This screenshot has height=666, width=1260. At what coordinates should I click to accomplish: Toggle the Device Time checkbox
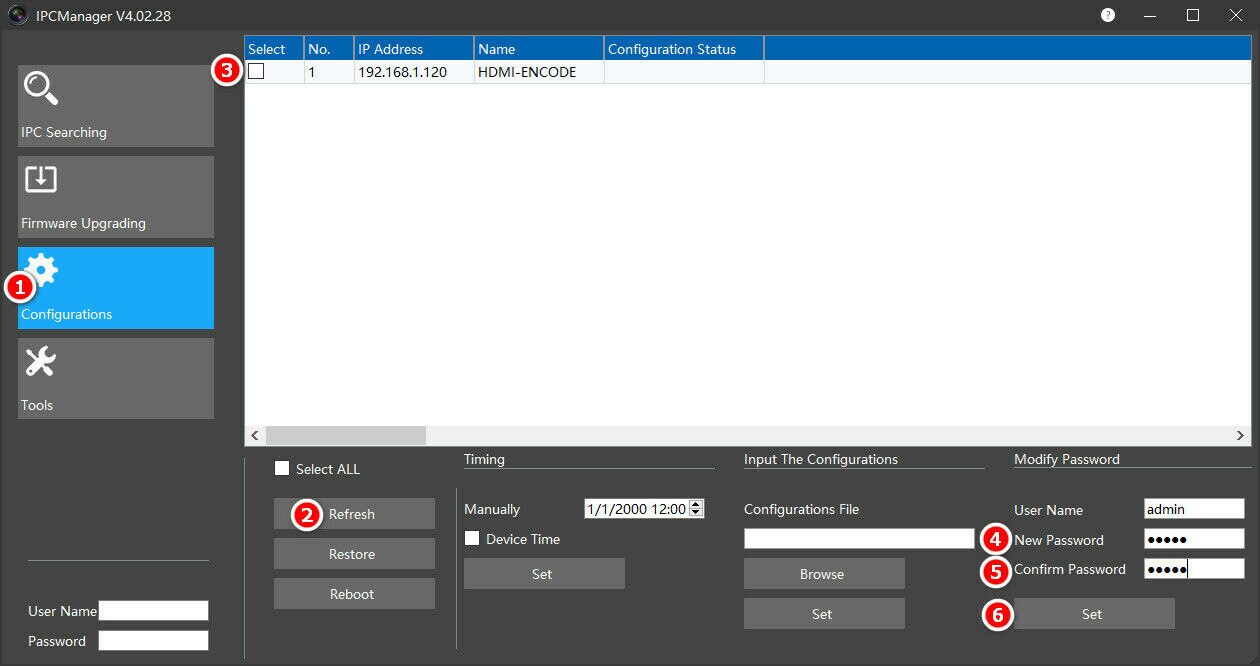(x=472, y=538)
